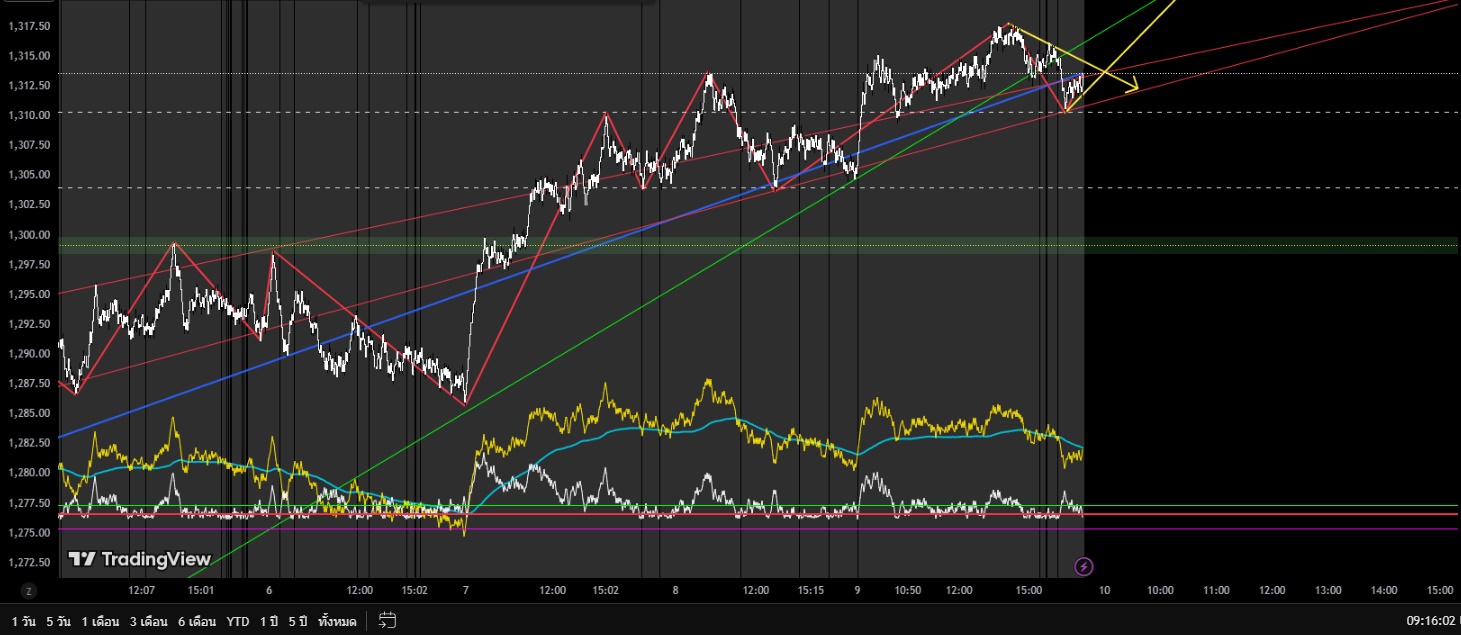Click the 10:00 time axis label

[1160, 591]
